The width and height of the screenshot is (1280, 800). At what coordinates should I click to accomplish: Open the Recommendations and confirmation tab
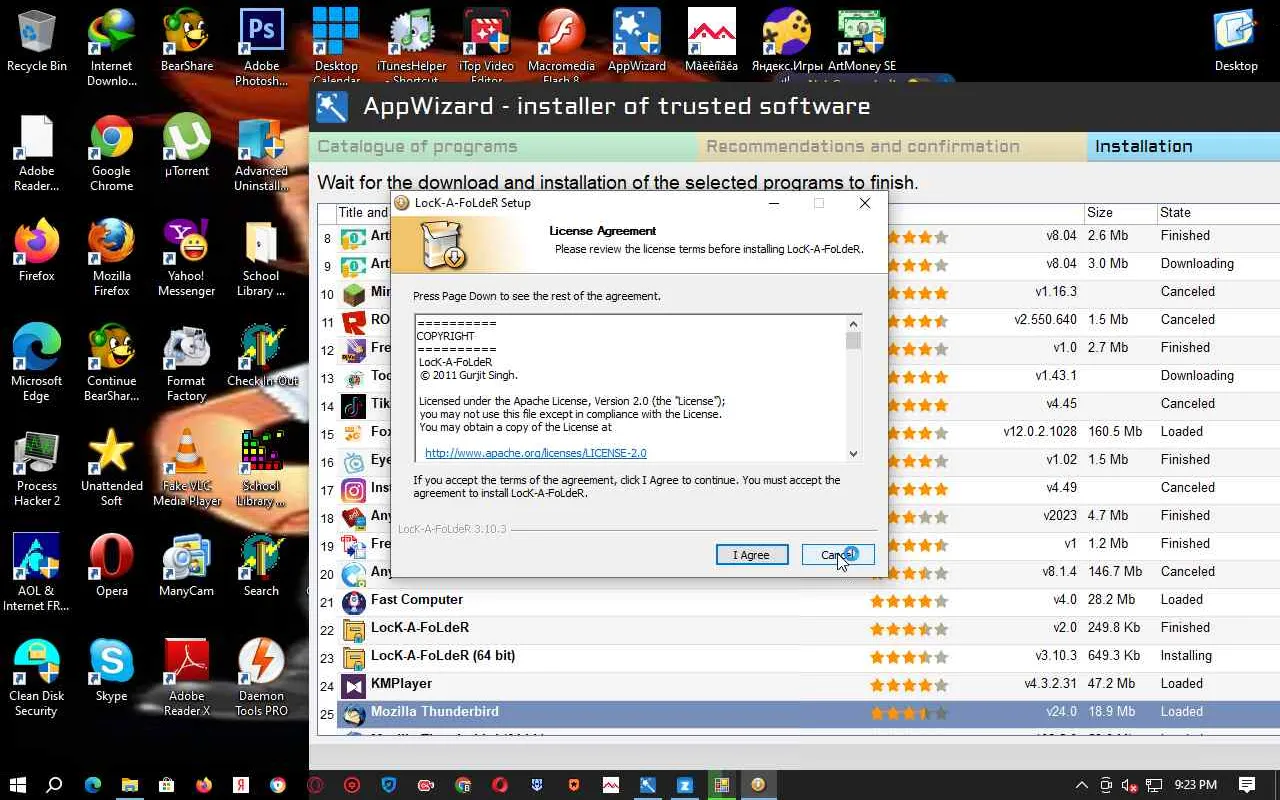pos(892,147)
